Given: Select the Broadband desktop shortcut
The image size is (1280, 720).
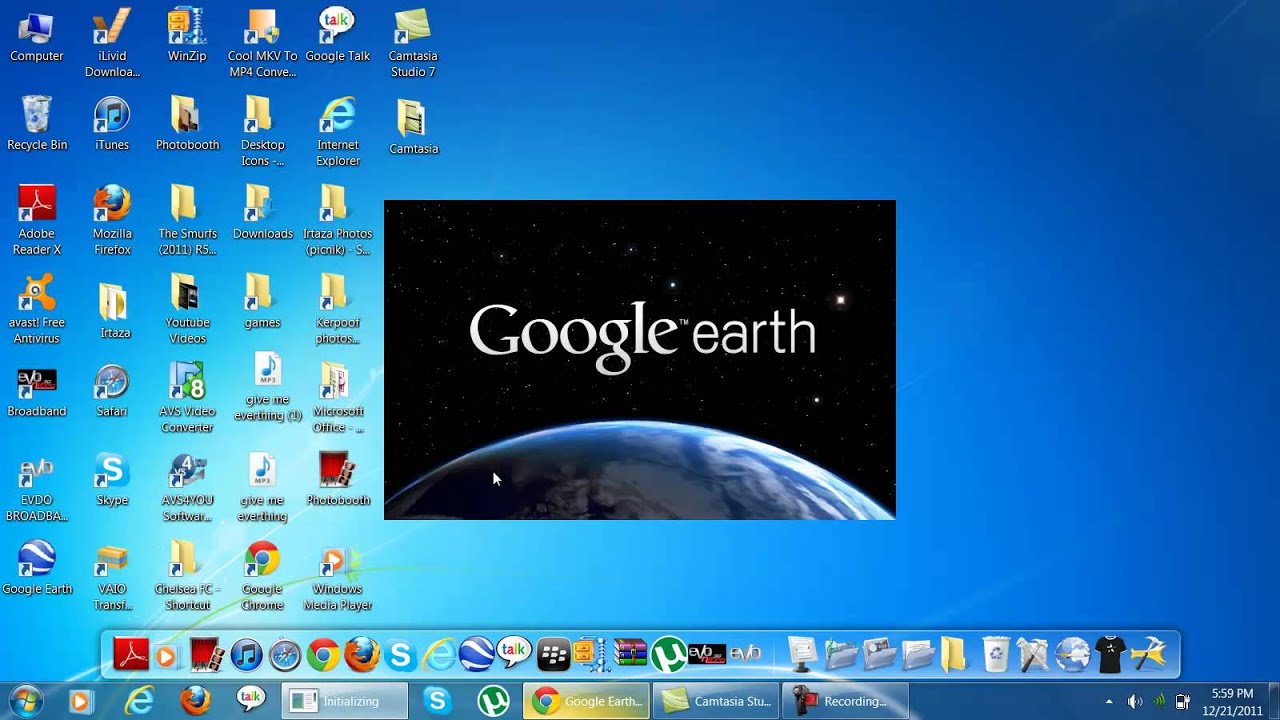Looking at the screenshot, I should click(37, 392).
